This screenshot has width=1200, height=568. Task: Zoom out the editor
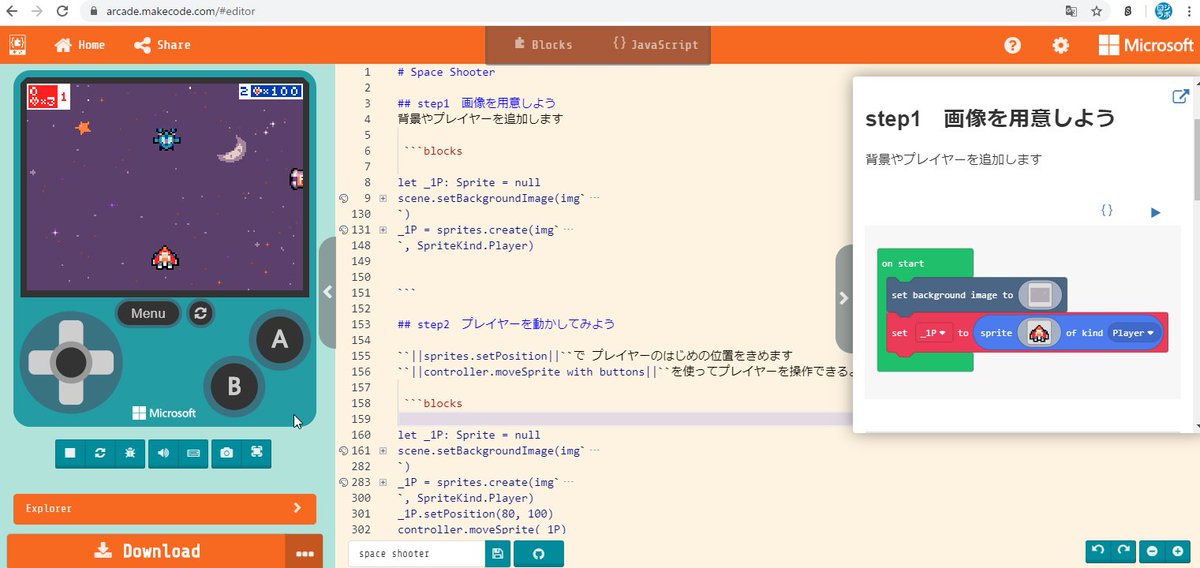pyautogui.click(x=1153, y=550)
